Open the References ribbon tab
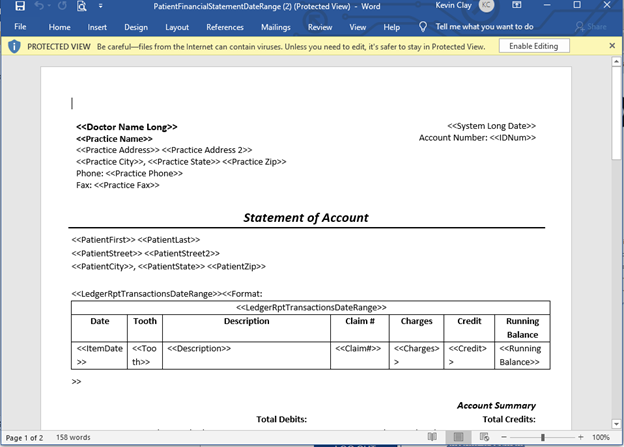The image size is (624, 447). pyautogui.click(x=225, y=27)
